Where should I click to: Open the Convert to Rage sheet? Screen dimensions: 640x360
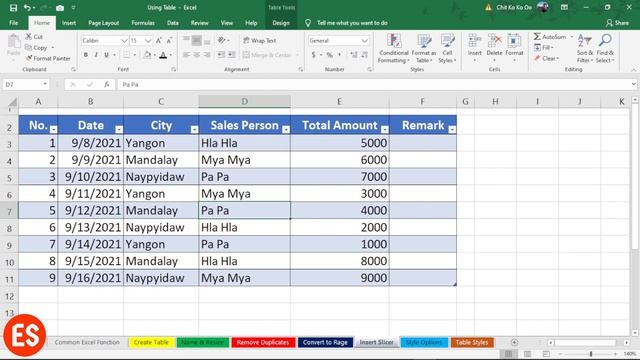tap(325, 342)
